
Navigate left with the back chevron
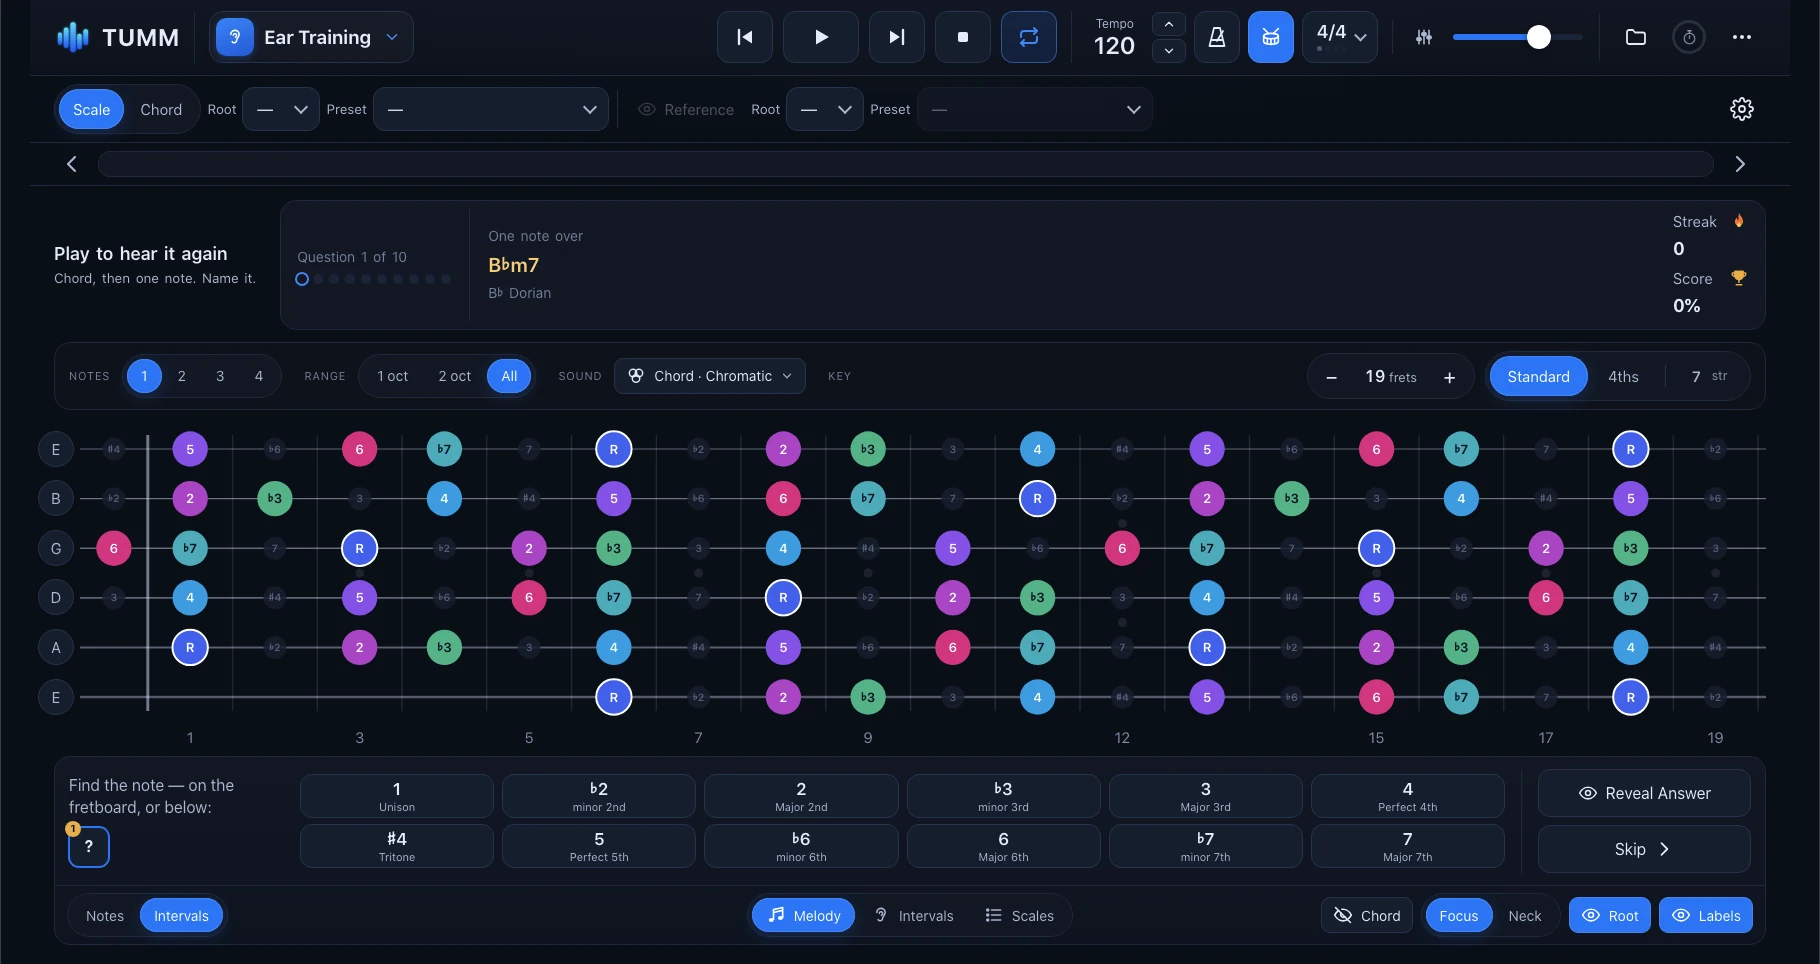72,164
